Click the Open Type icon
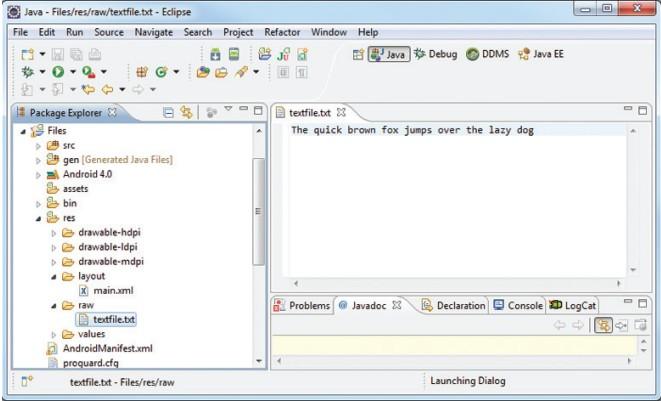661x401 pixels. pos(203,72)
